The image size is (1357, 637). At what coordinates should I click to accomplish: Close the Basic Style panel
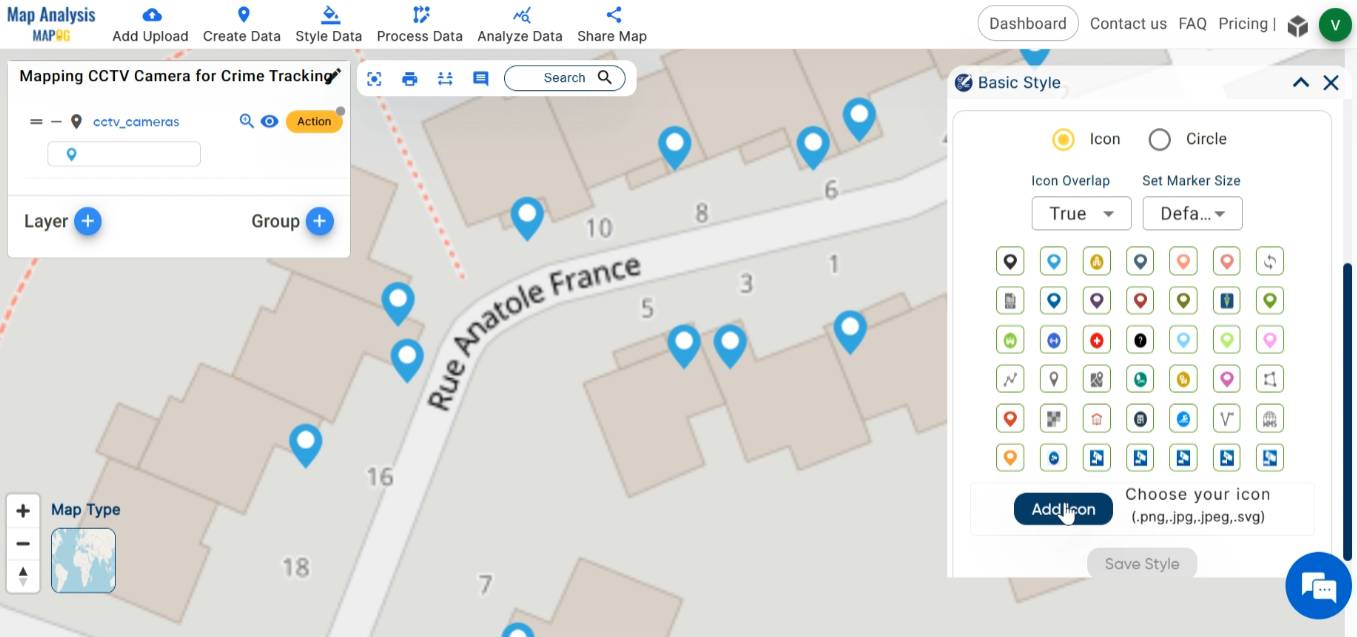tap(1331, 82)
